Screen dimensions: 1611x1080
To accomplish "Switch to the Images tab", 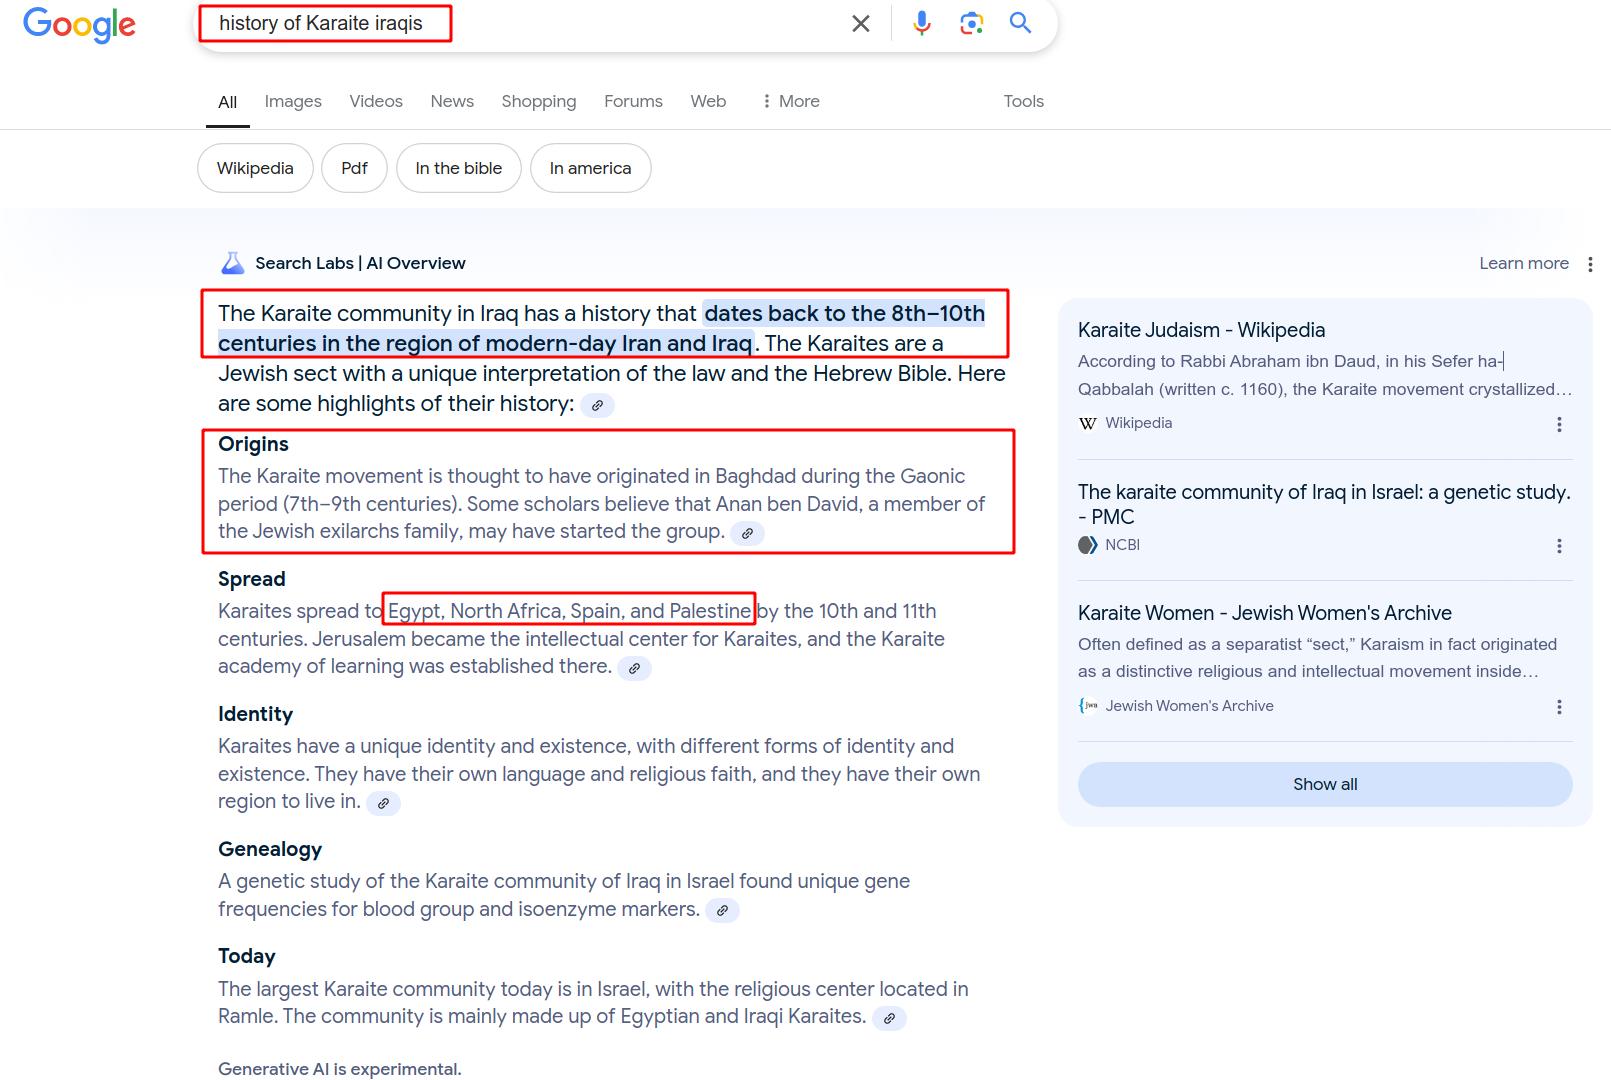I will pos(293,101).
